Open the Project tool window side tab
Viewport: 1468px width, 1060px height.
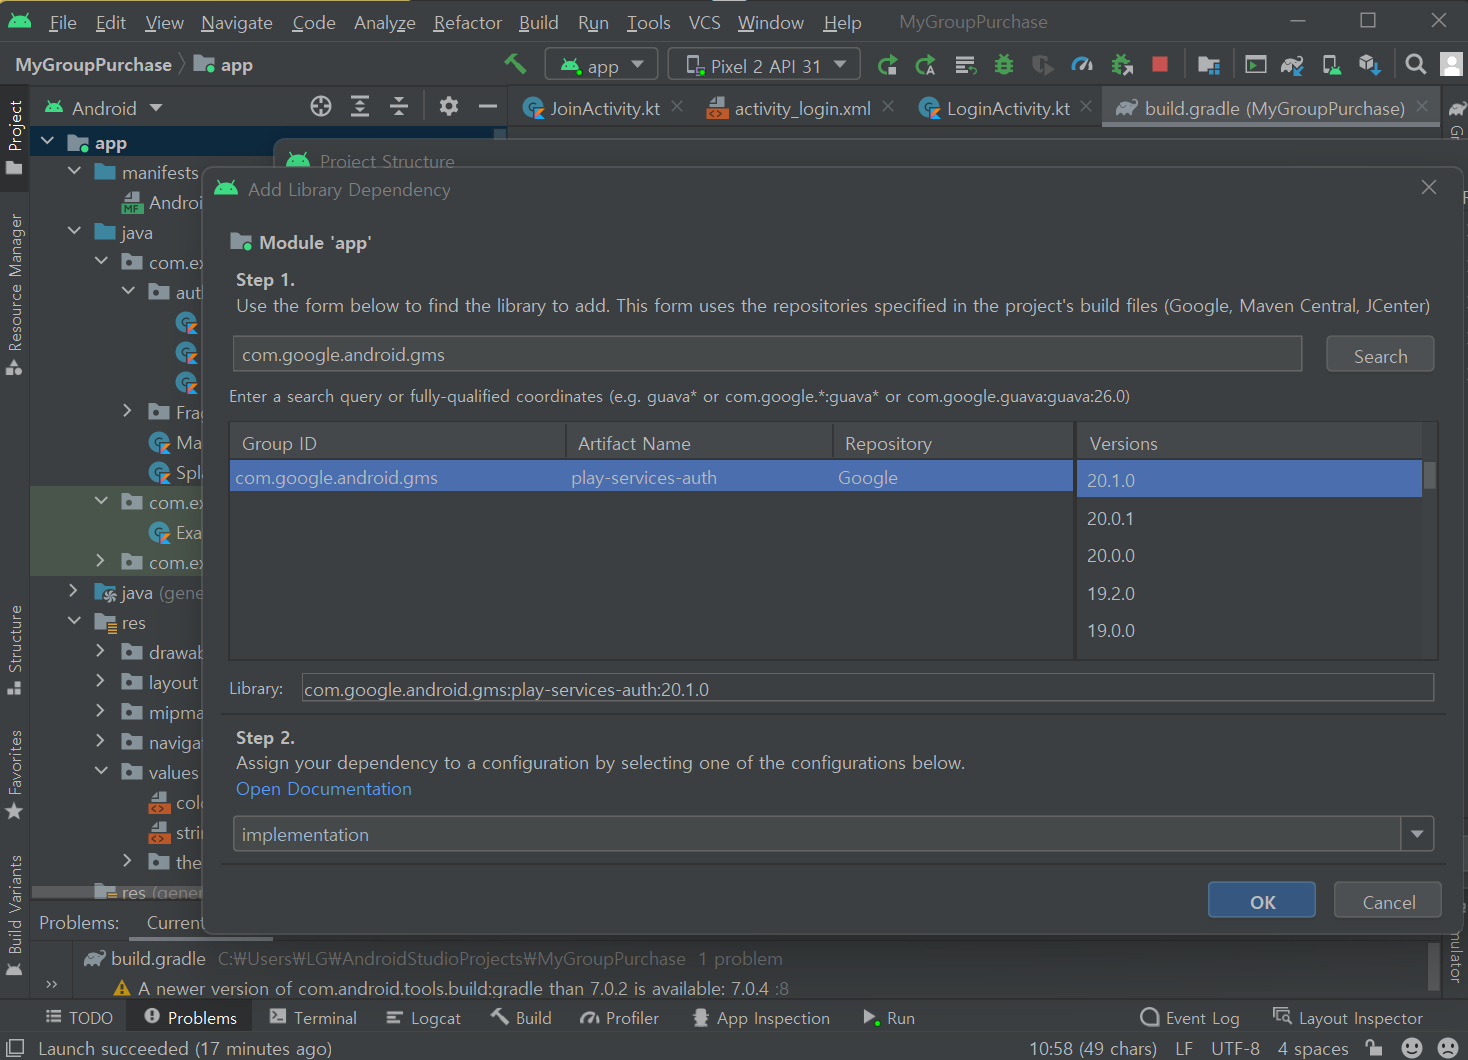click(x=15, y=137)
